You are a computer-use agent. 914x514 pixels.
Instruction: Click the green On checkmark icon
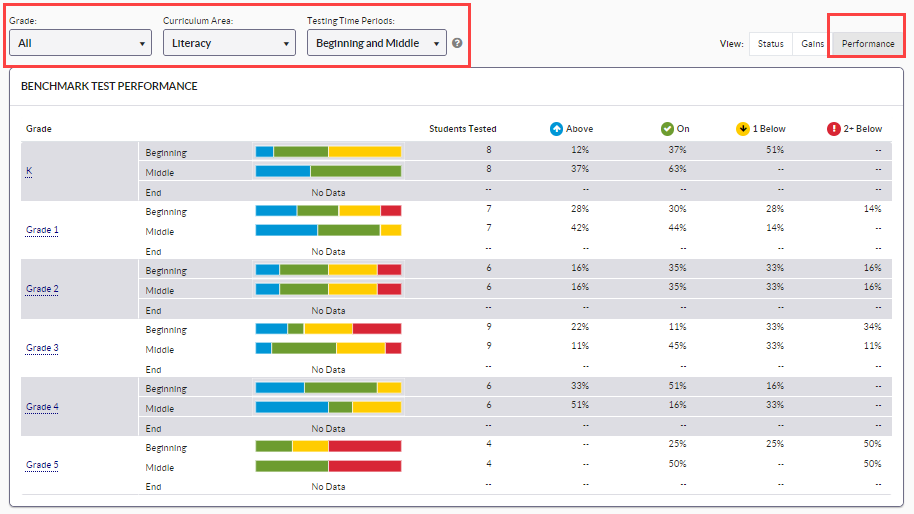click(x=667, y=129)
